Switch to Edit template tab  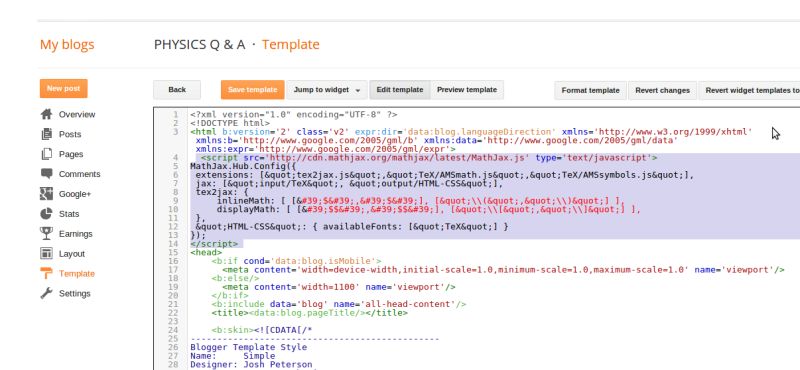(399, 90)
